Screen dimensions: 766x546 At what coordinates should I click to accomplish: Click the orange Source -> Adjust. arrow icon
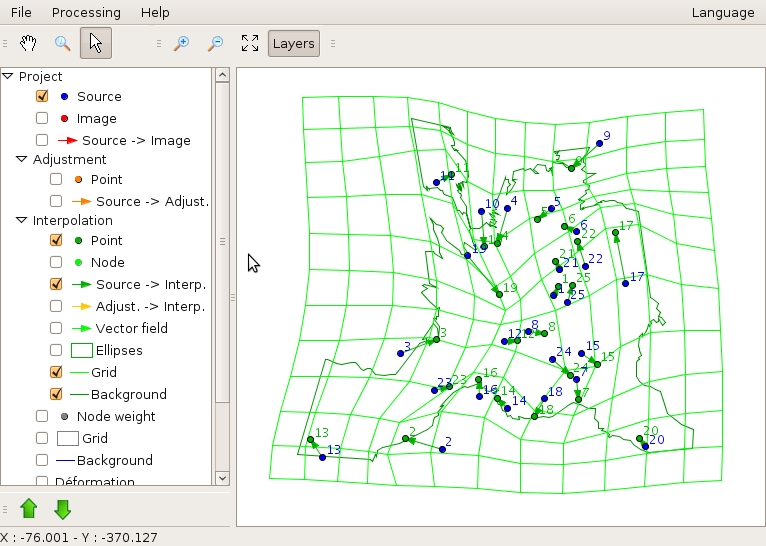click(82, 201)
